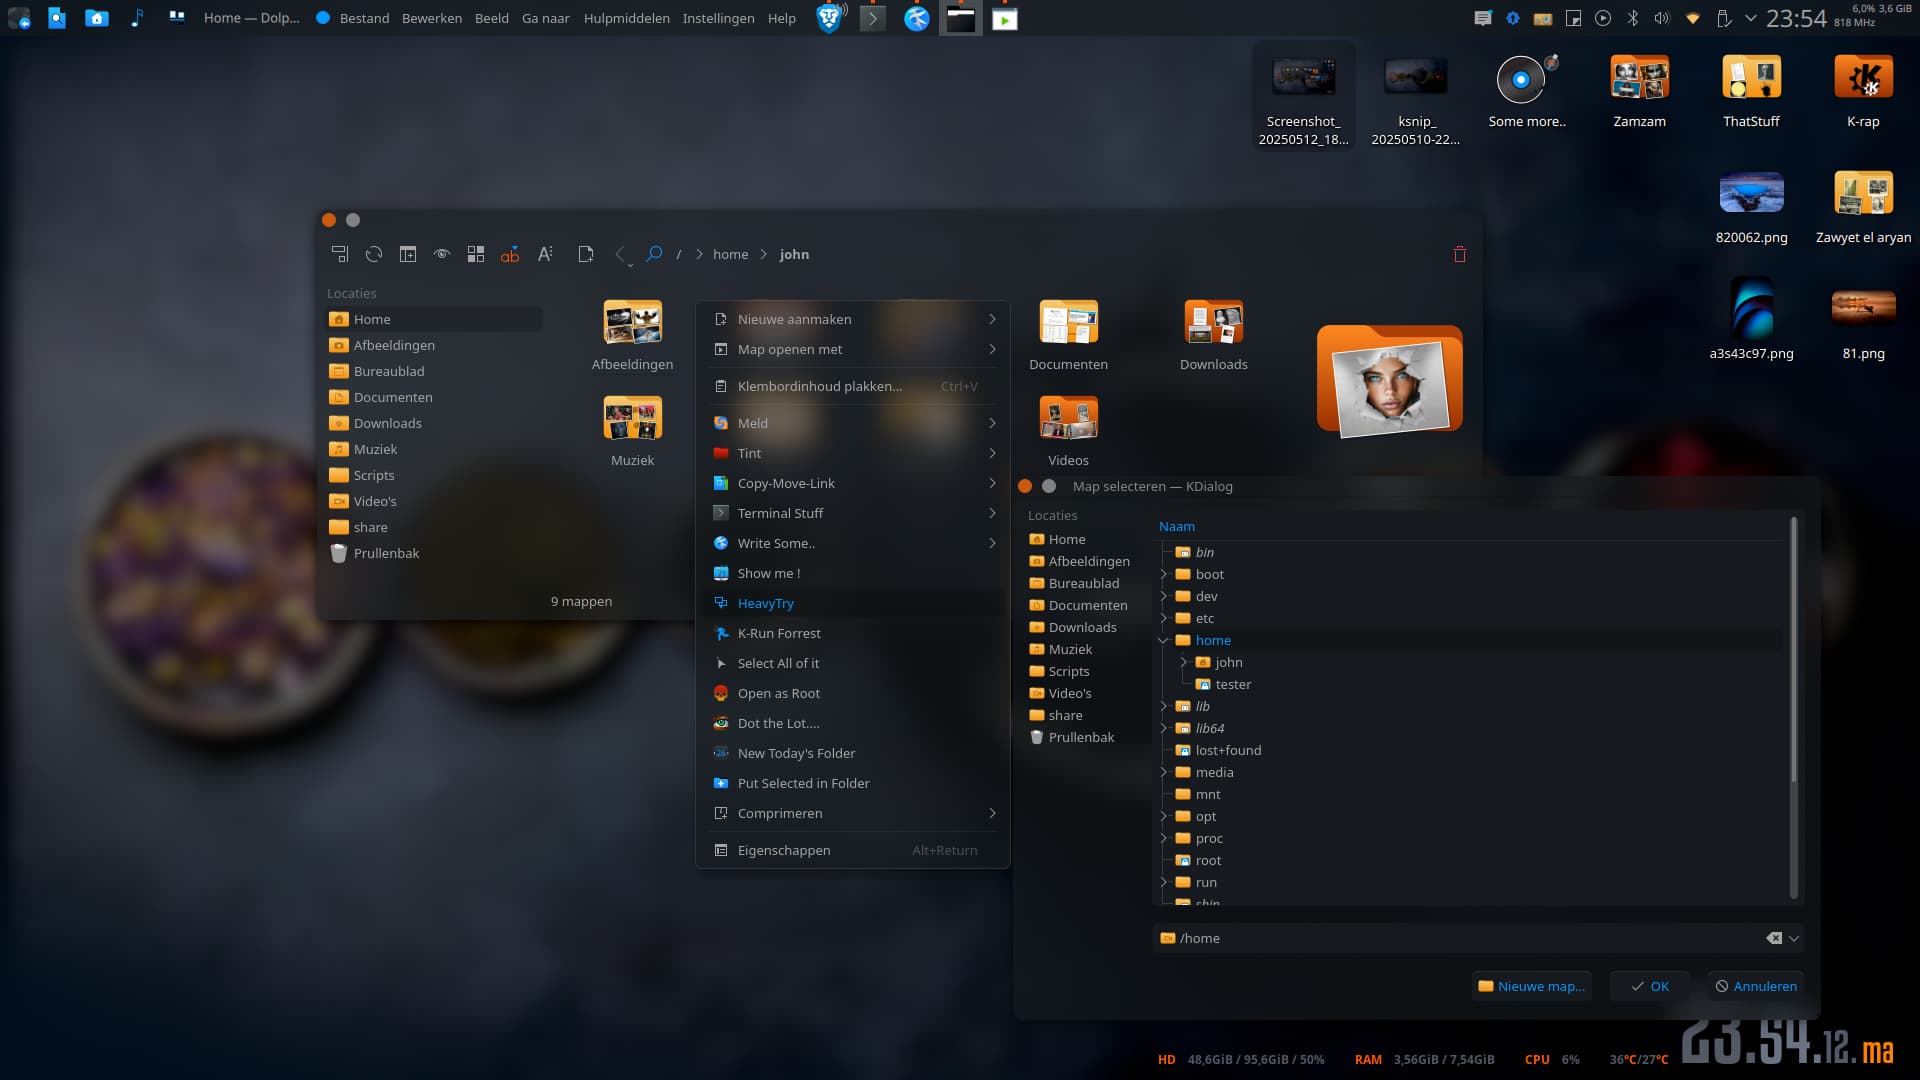Click Annuleren in the KDialog

(x=1755, y=986)
